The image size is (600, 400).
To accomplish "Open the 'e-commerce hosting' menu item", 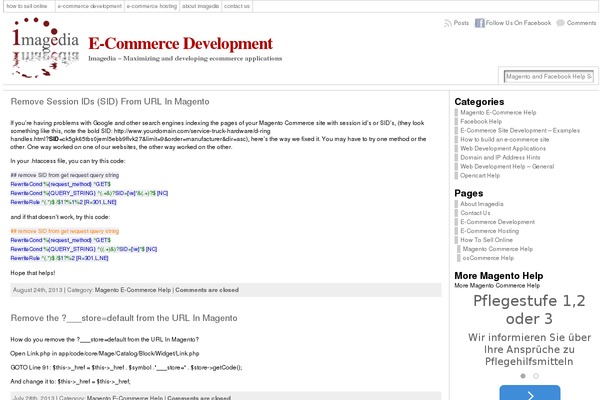I will tap(152, 6).
